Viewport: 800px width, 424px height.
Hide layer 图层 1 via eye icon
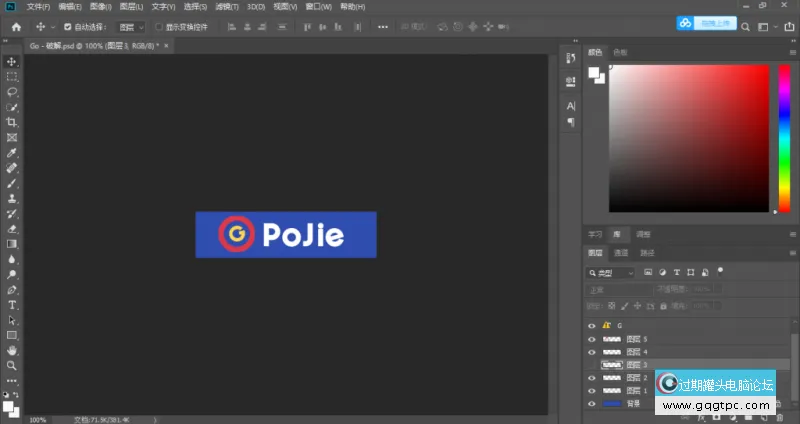click(x=592, y=391)
